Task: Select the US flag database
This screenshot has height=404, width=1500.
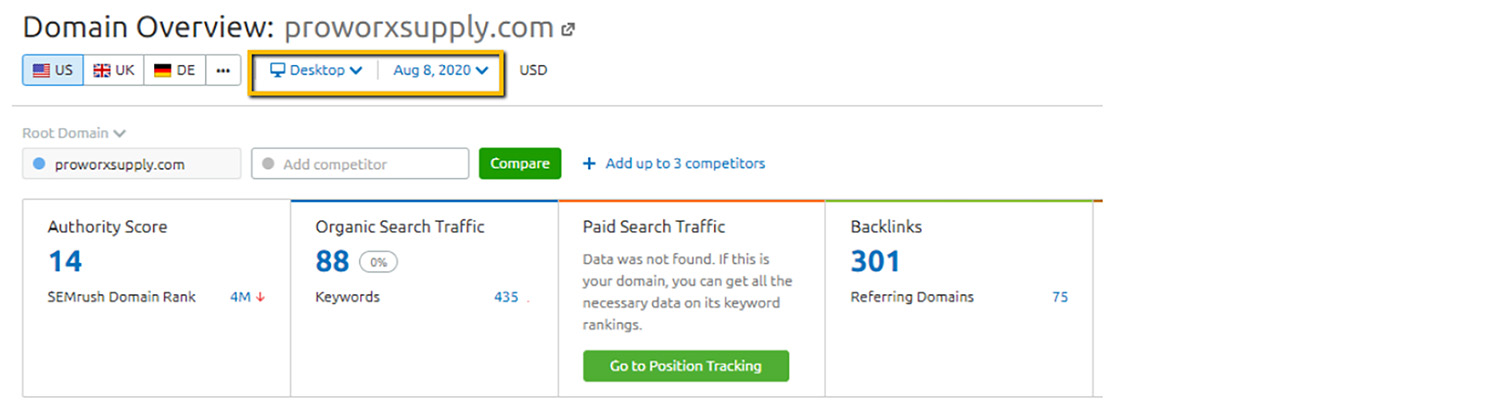Action: coord(53,70)
